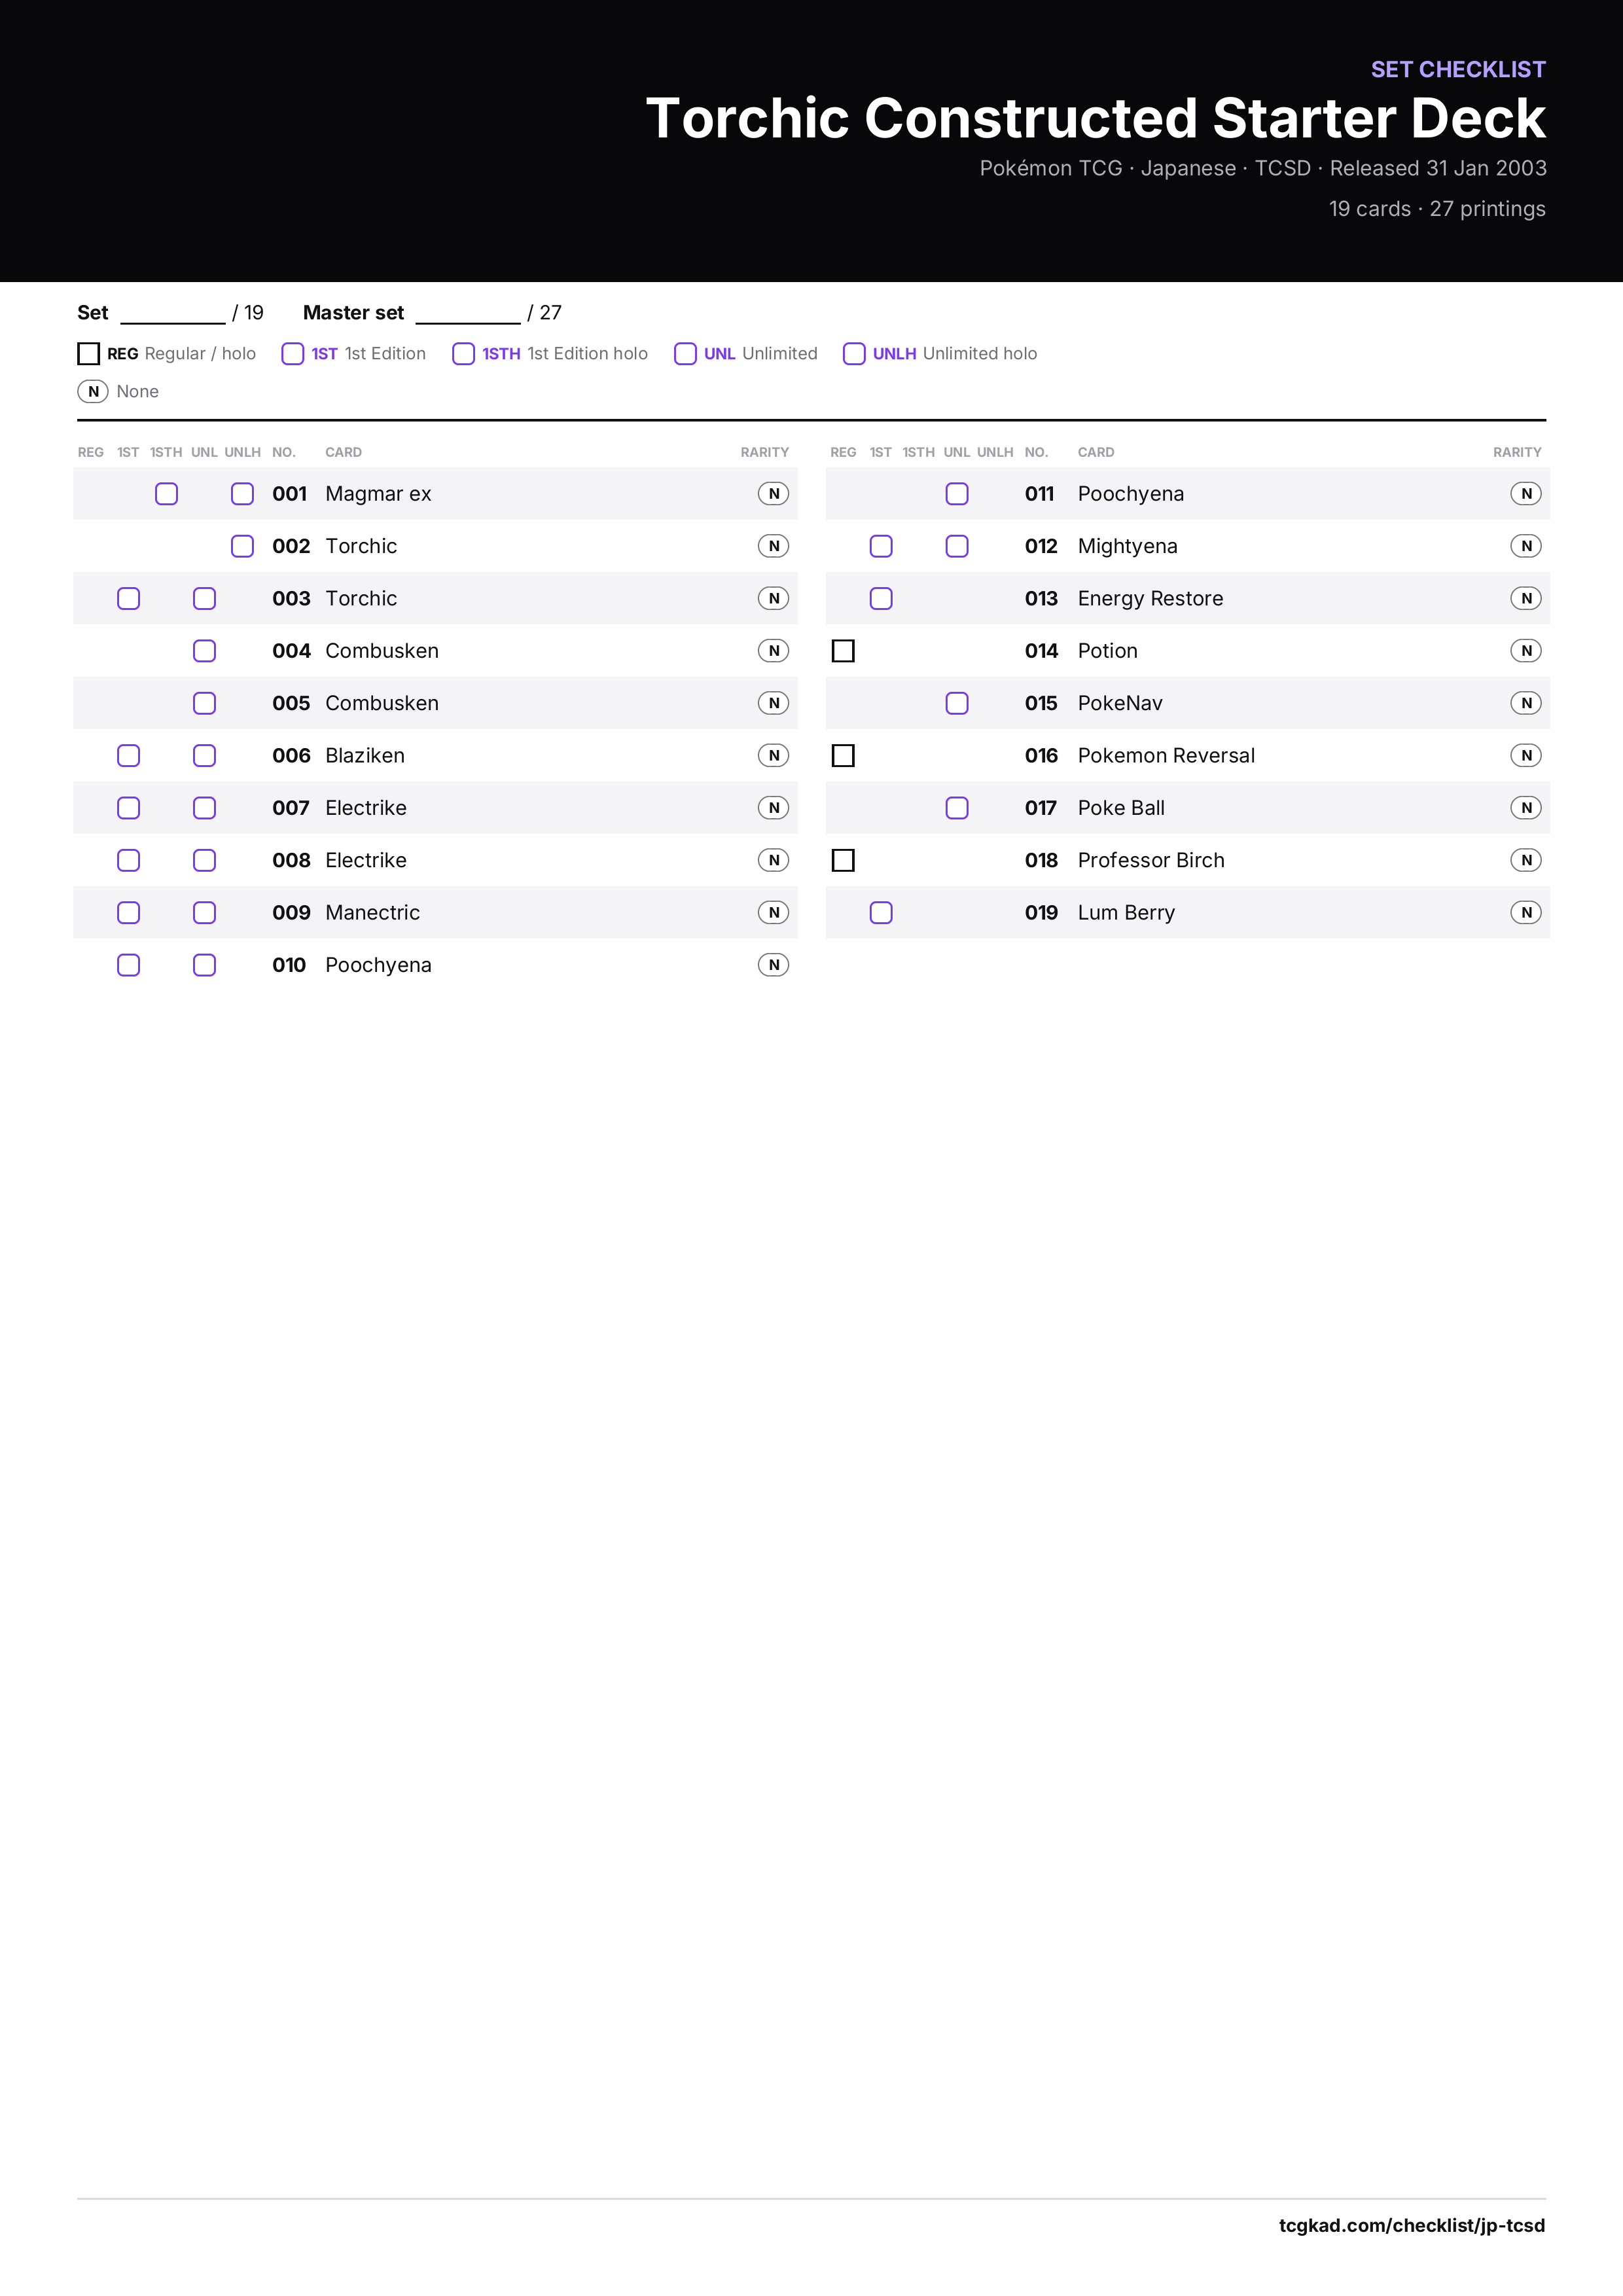The image size is (1623, 2296).
Task: Click the rarity N badge for Mightyena
Action: (1526, 546)
